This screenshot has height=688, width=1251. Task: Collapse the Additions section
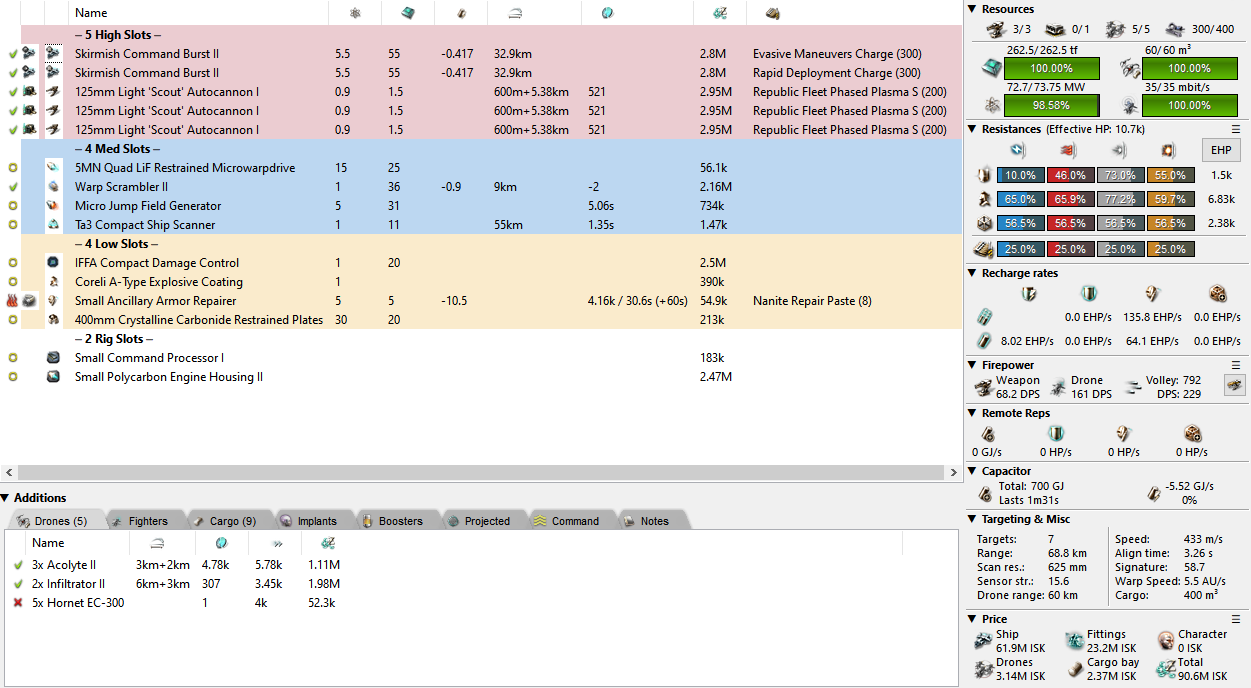click(x=6, y=498)
